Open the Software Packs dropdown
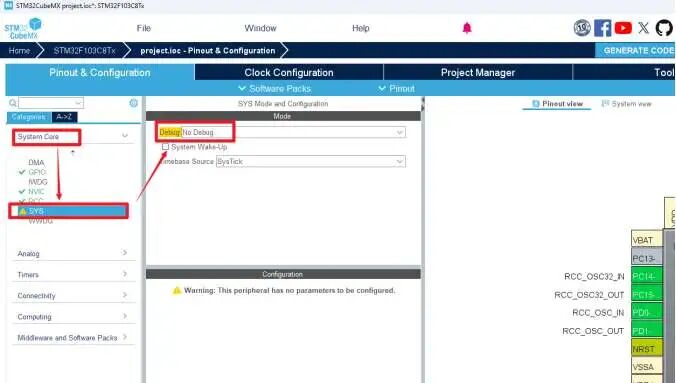This screenshot has height=383, width=676. coord(275,88)
